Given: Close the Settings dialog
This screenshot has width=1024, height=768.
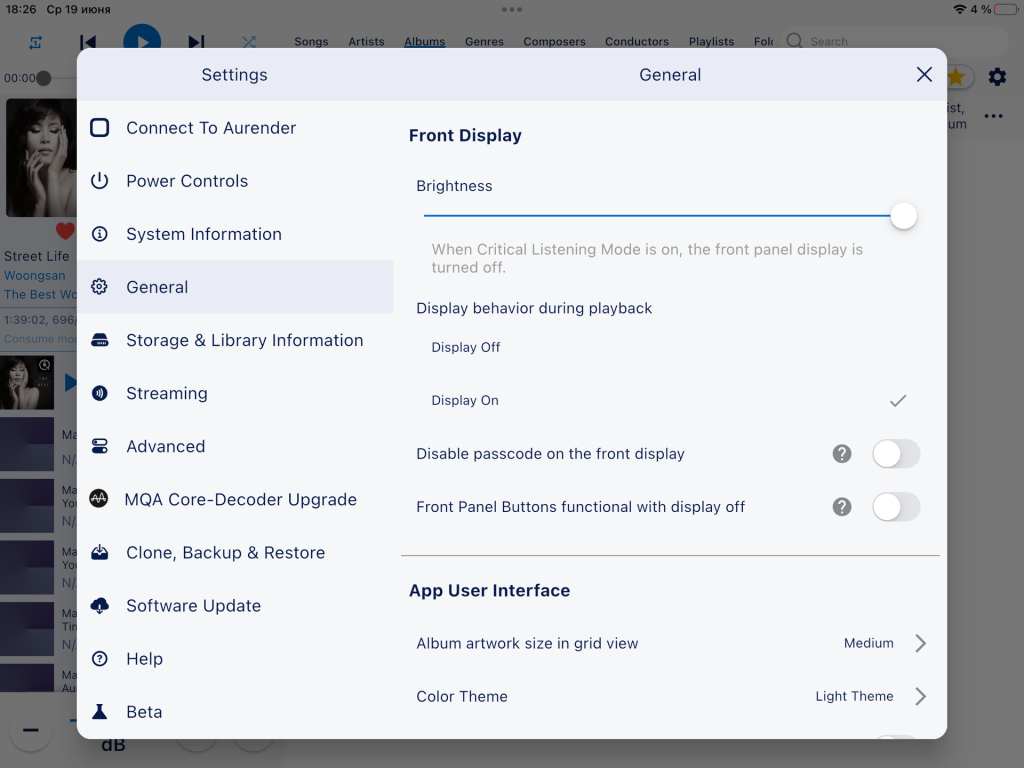Looking at the screenshot, I should click(x=924, y=74).
